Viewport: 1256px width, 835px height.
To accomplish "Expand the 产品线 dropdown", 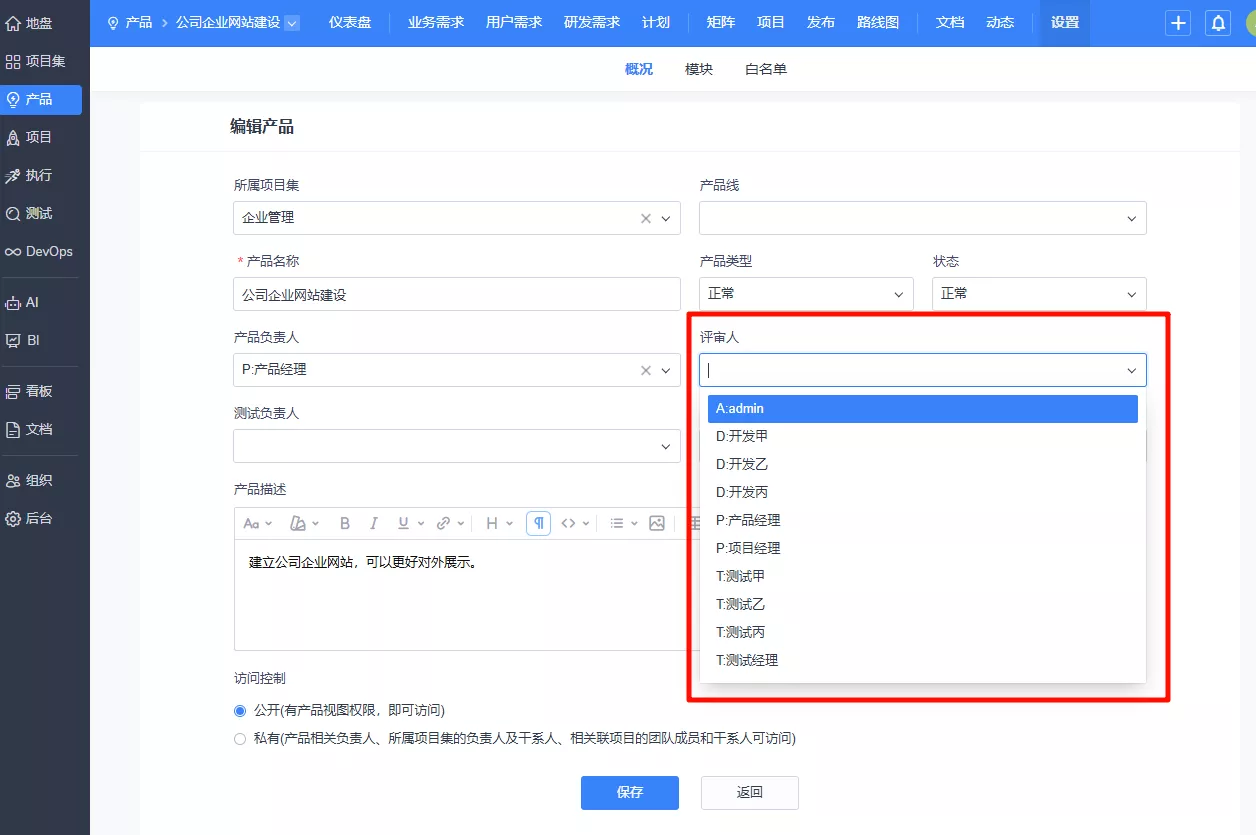I will [923, 218].
